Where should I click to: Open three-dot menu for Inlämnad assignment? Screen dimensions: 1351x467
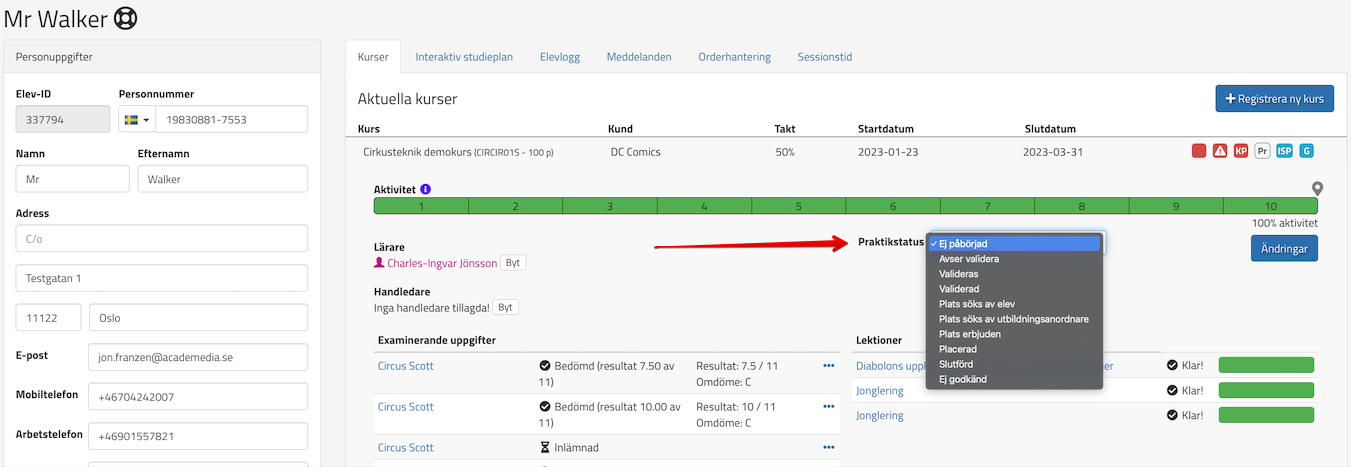point(828,448)
